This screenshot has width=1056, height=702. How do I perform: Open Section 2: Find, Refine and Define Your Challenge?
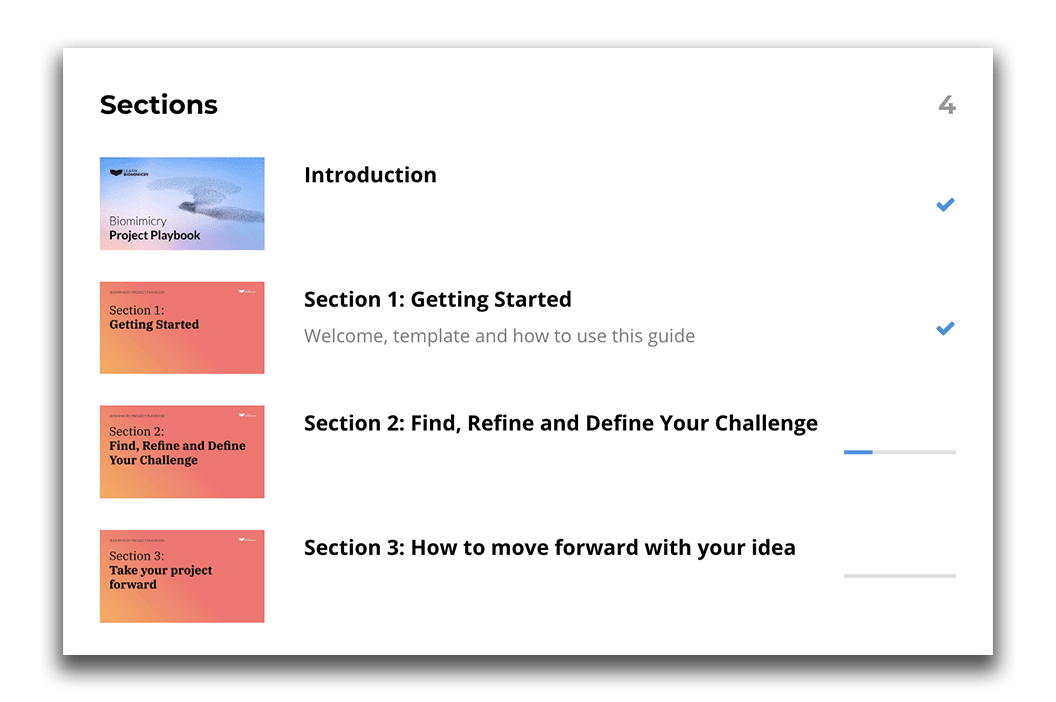pos(561,423)
